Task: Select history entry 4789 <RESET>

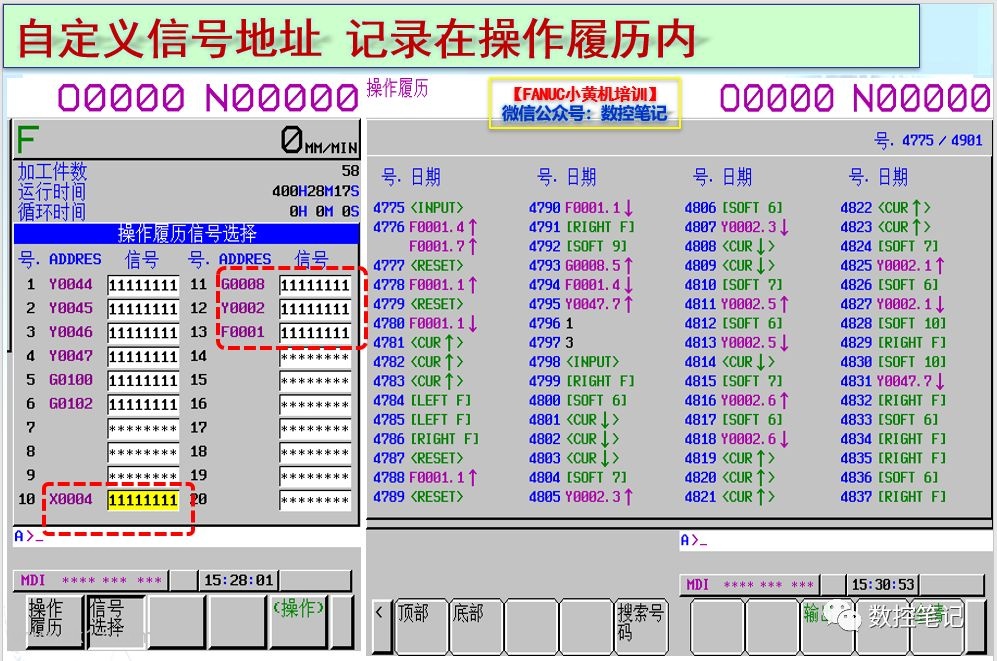Action: (418, 496)
